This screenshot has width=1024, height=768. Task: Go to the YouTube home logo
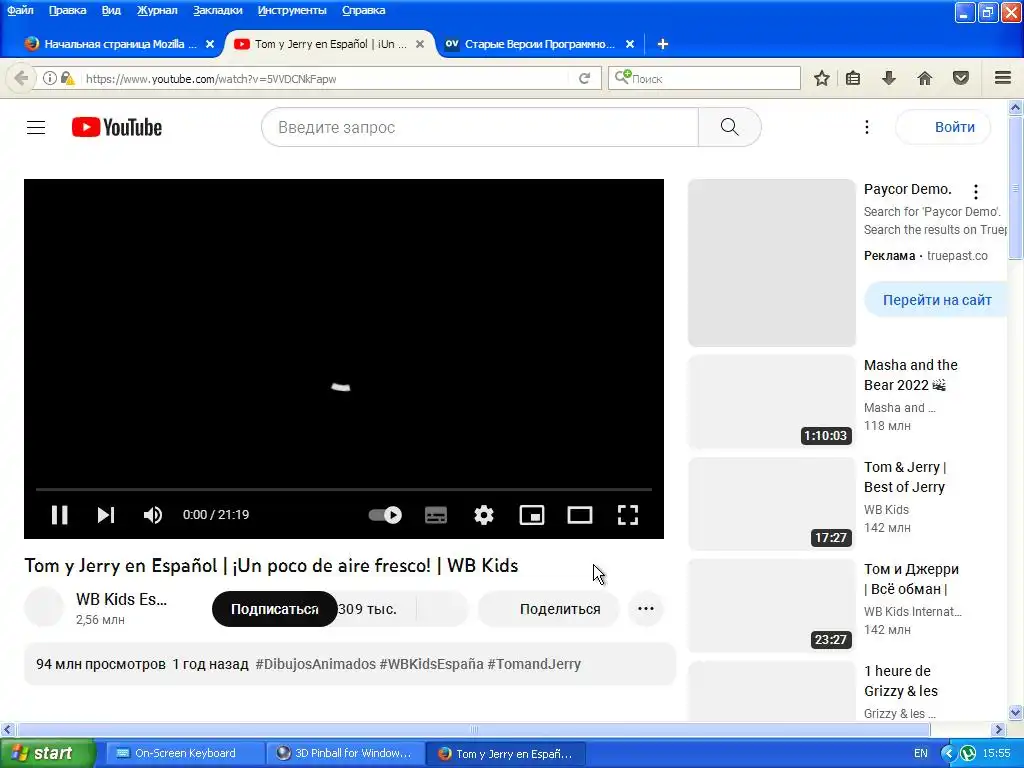[x=117, y=127]
